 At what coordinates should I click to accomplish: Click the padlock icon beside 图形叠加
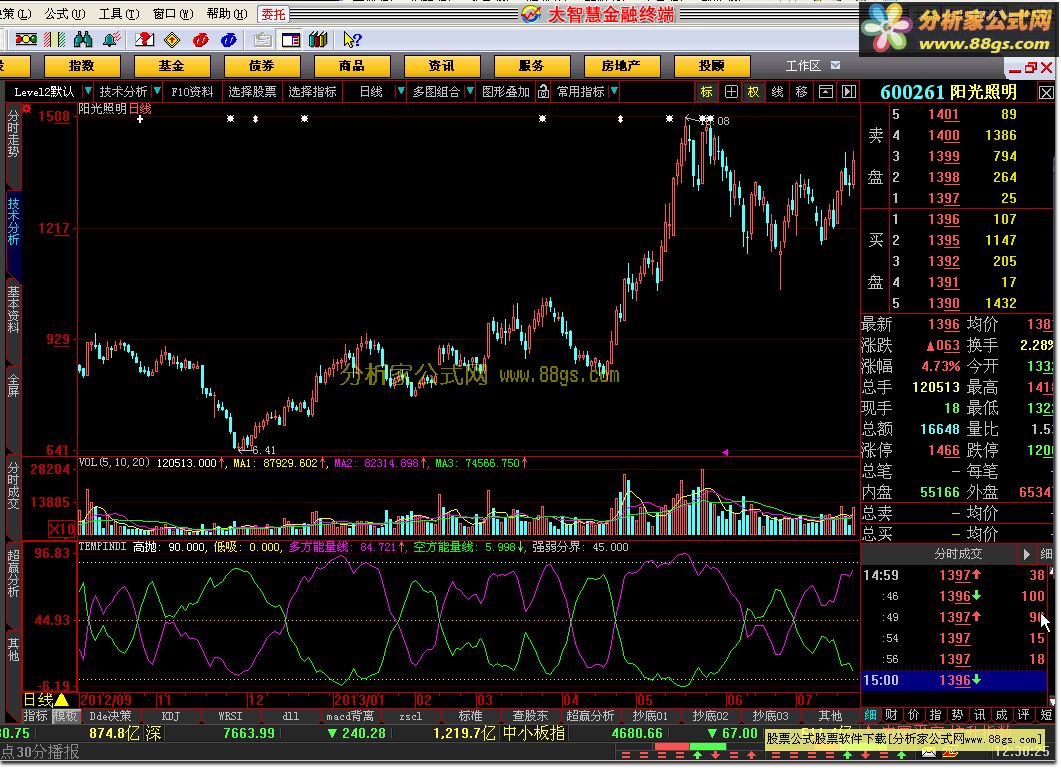[x=543, y=91]
